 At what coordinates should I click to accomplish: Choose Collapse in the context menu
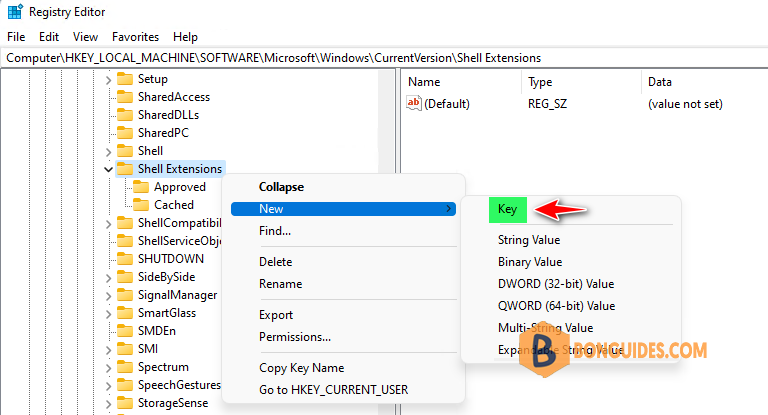(343, 187)
